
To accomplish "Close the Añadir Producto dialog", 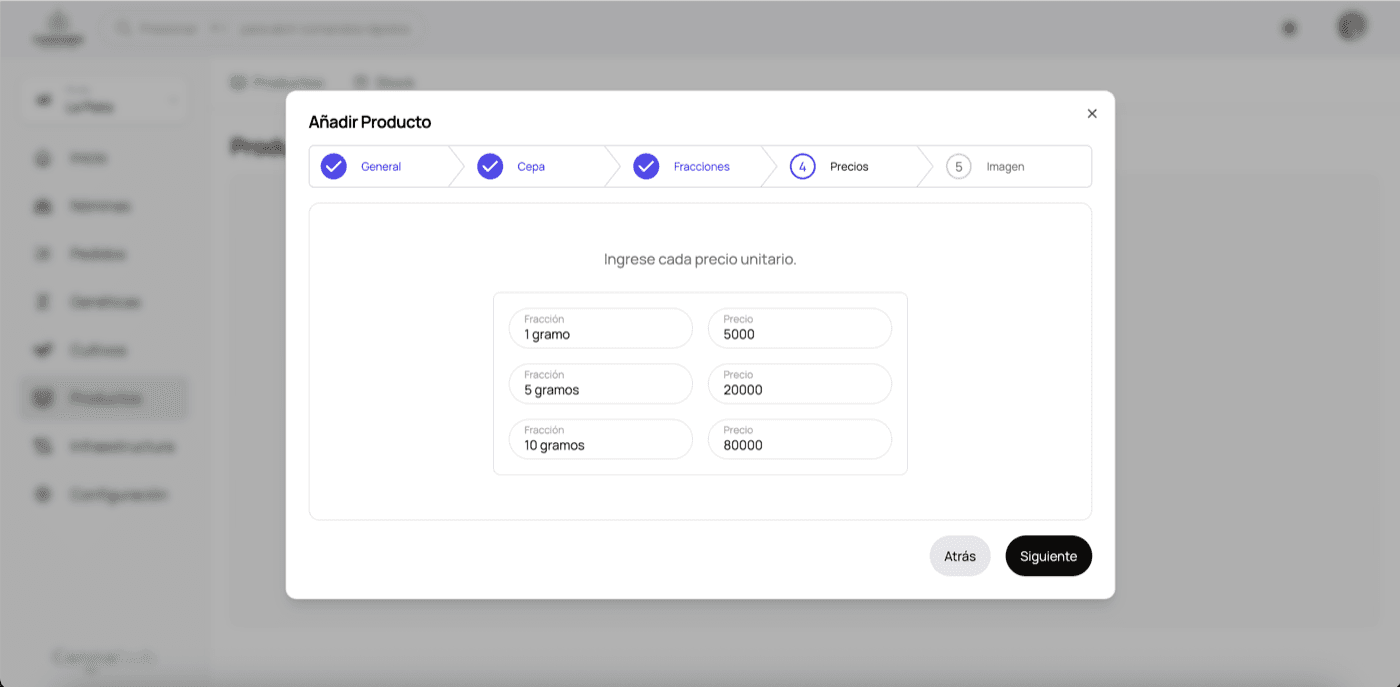I will 1092,114.
